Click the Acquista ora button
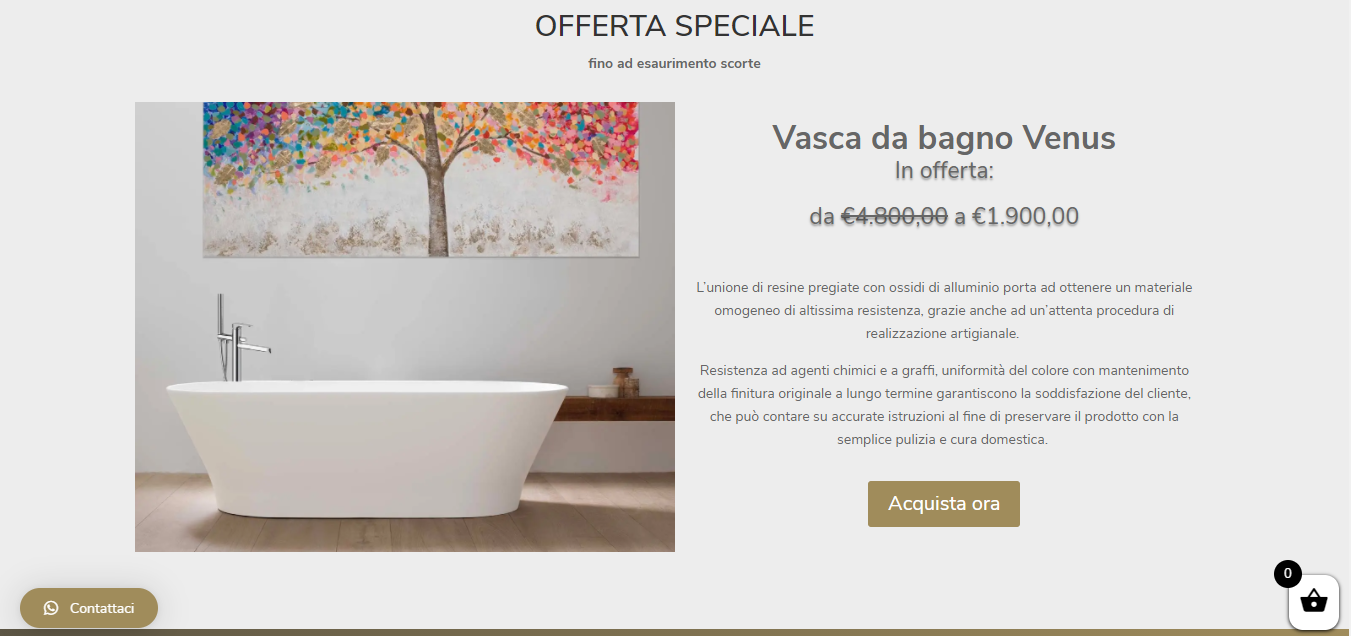This screenshot has height=636, width=1351. pos(944,504)
